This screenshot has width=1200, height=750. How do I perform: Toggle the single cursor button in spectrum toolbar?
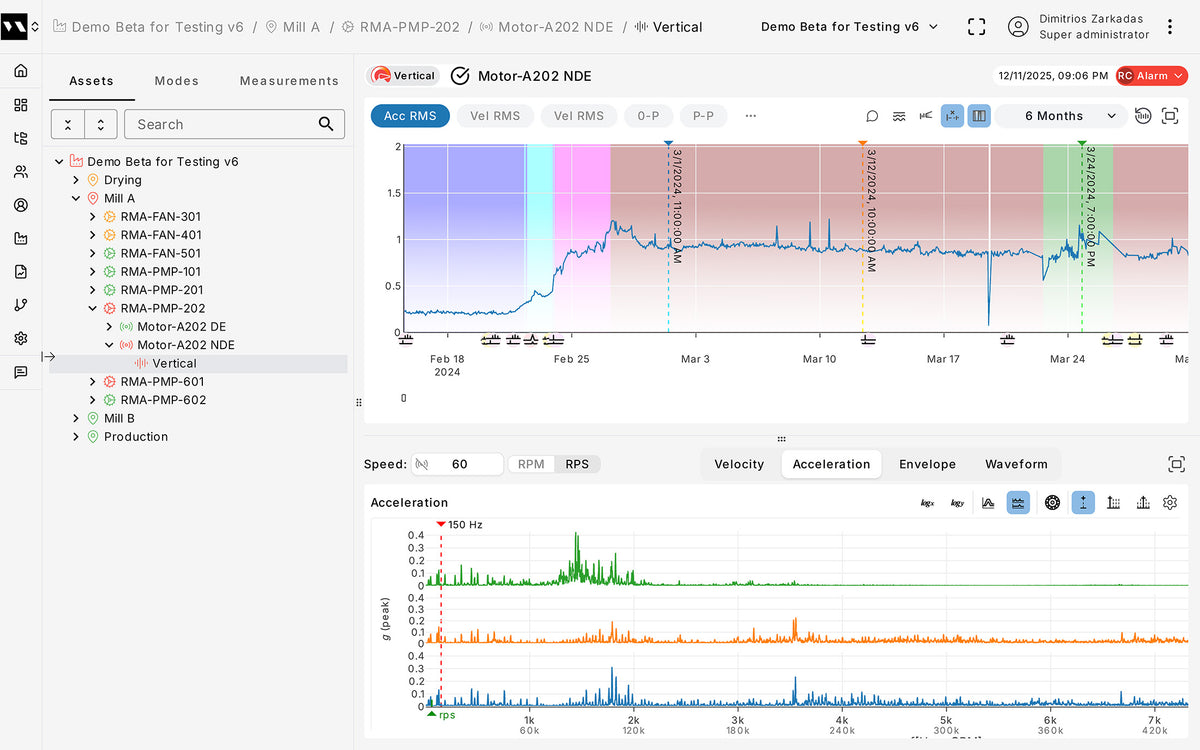tap(1083, 503)
